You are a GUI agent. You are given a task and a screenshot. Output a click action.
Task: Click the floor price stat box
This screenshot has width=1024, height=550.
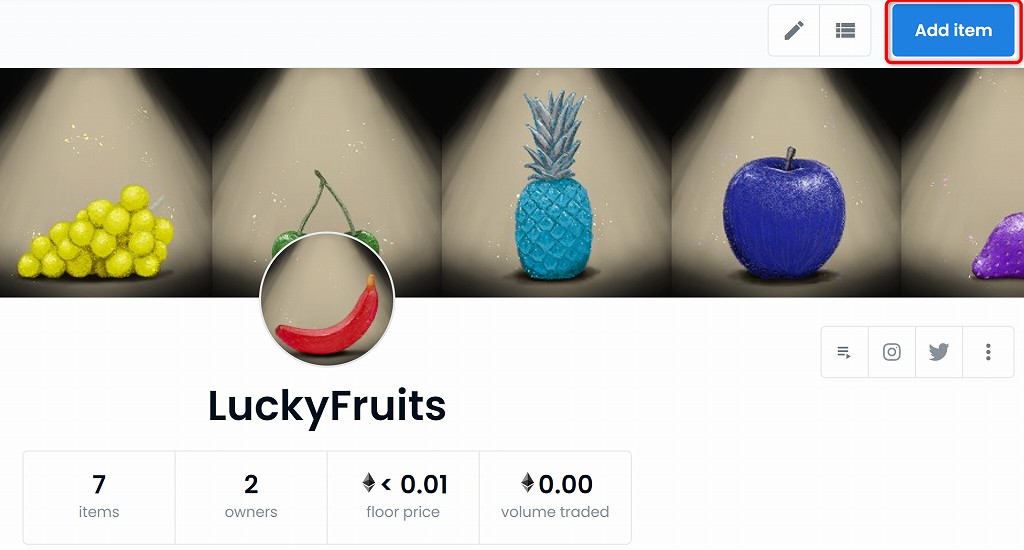point(403,497)
